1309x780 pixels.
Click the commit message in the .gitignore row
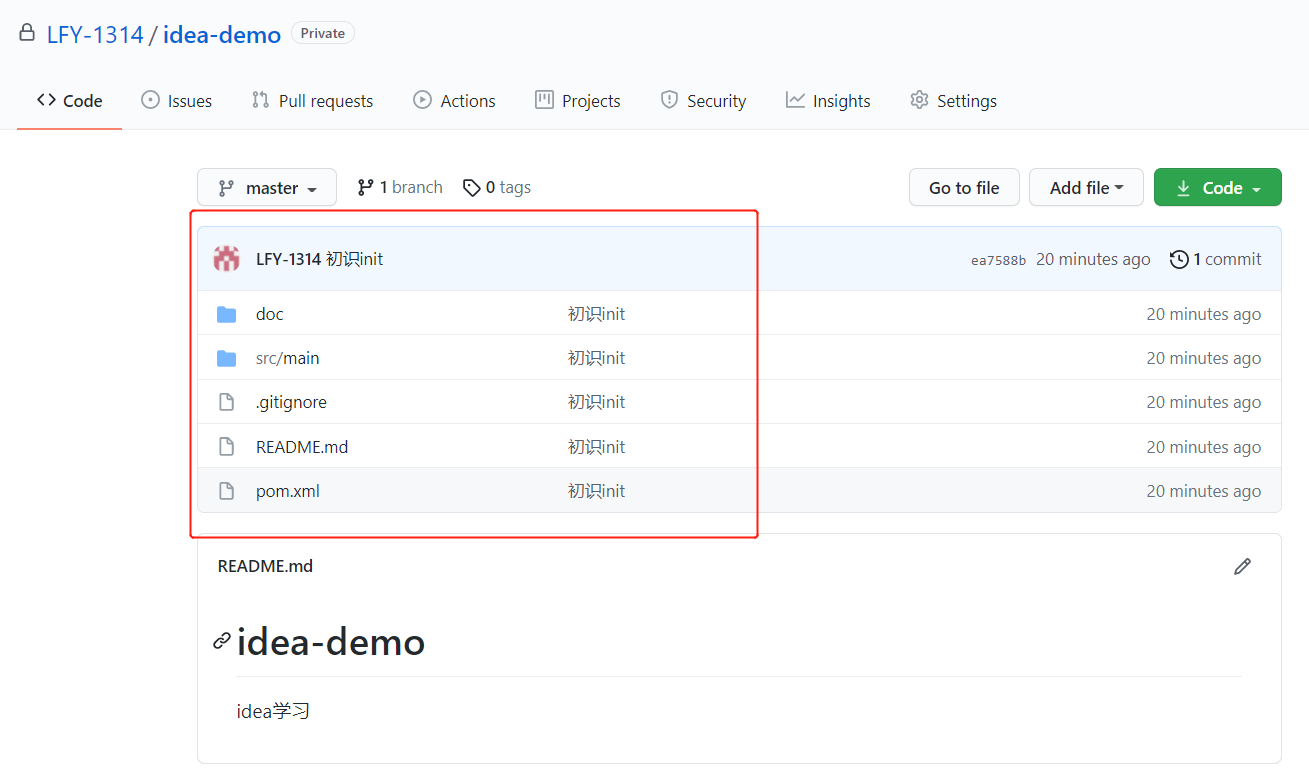click(596, 402)
